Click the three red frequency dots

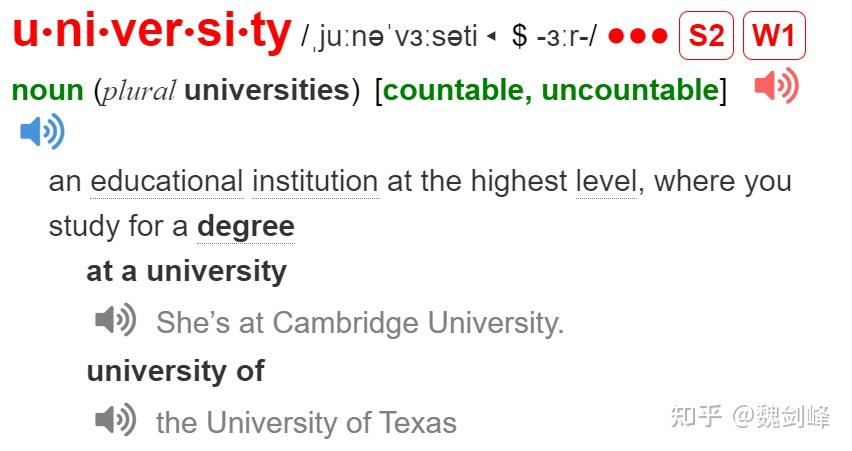coord(638,36)
